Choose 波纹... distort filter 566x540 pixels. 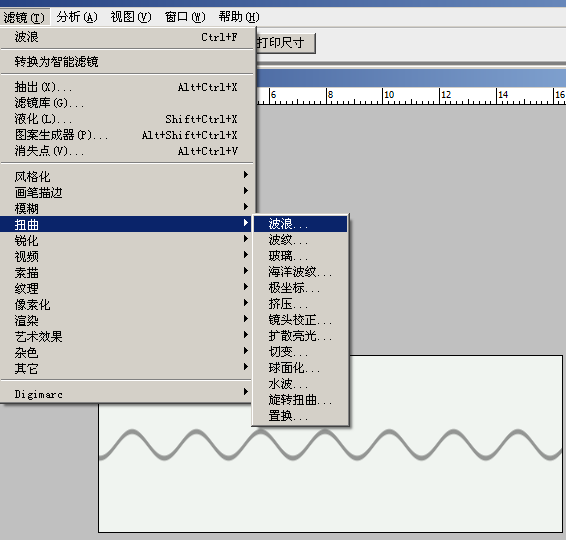click(300, 240)
